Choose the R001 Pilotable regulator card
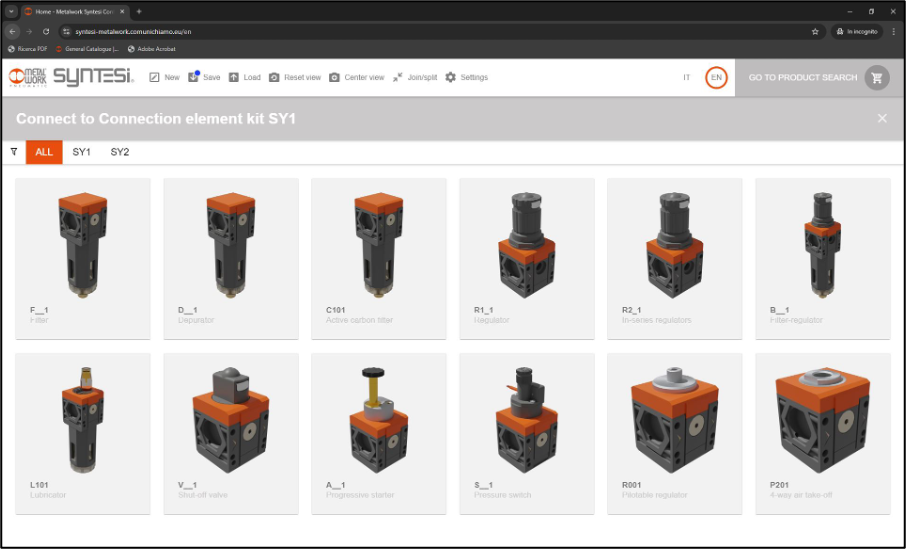Image resolution: width=906 pixels, height=550 pixels. [x=674, y=433]
